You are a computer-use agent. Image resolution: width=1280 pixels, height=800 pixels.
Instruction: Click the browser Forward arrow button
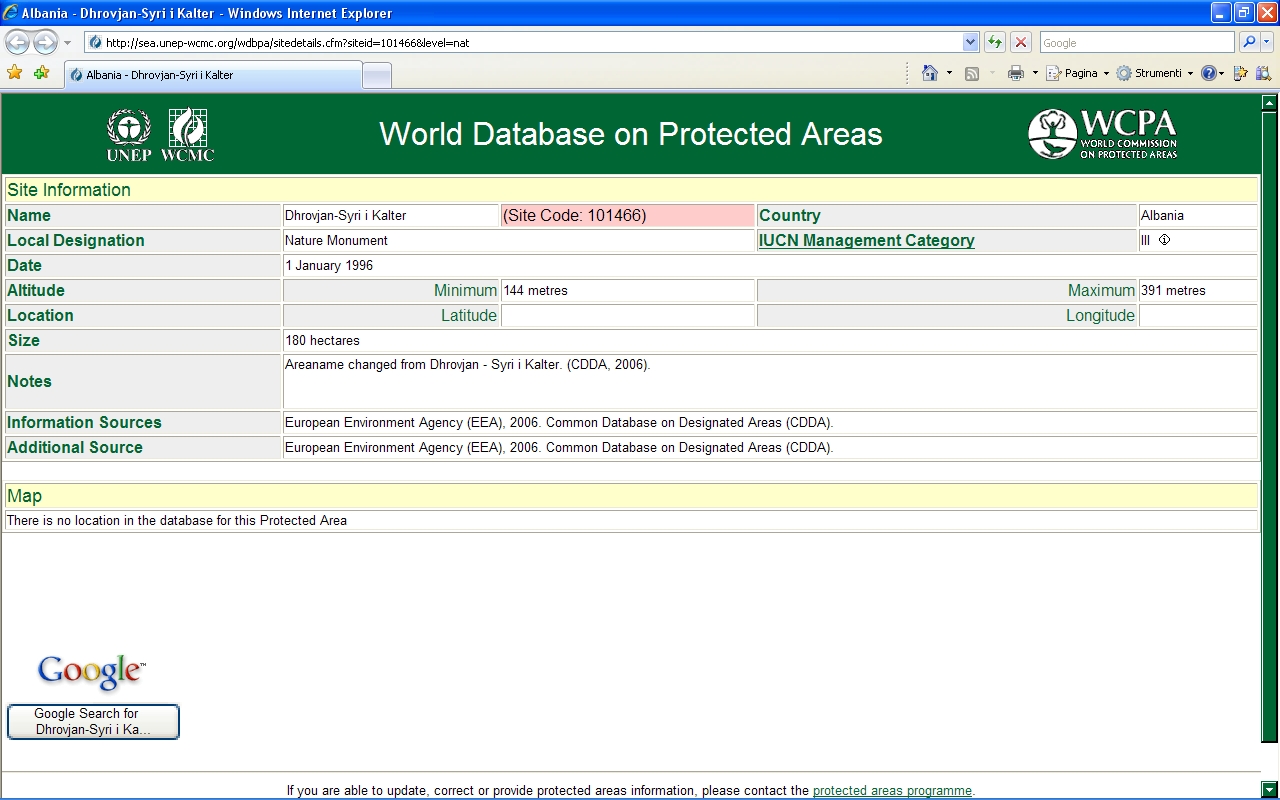(45, 42)
